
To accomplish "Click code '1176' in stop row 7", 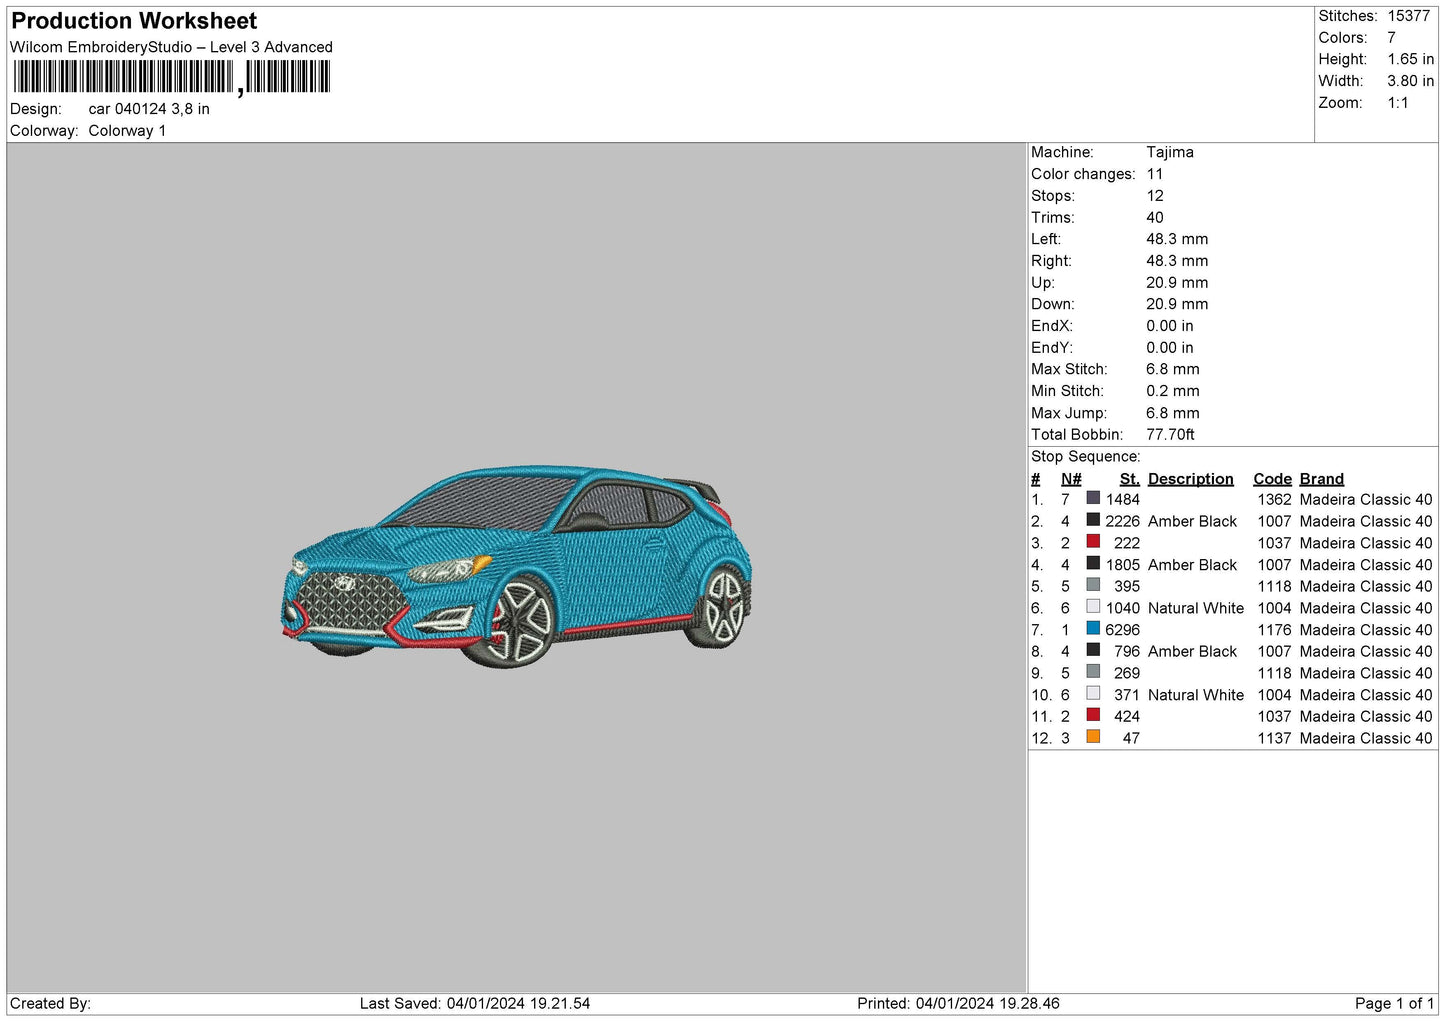I will (1275, 629).
